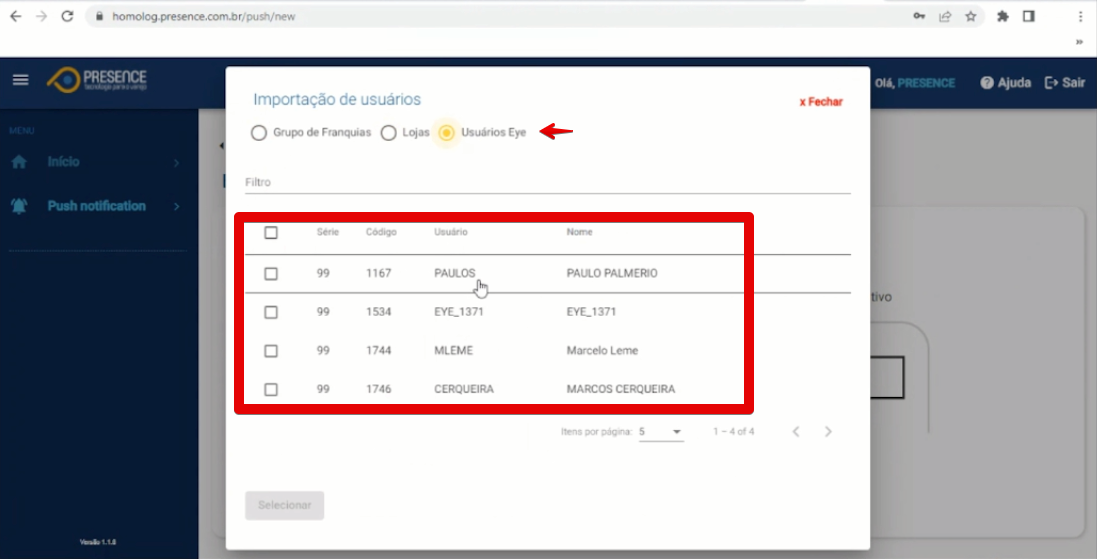Expand the Início chevron
This screenshot has height=559, width=1097.
(176, 162)
